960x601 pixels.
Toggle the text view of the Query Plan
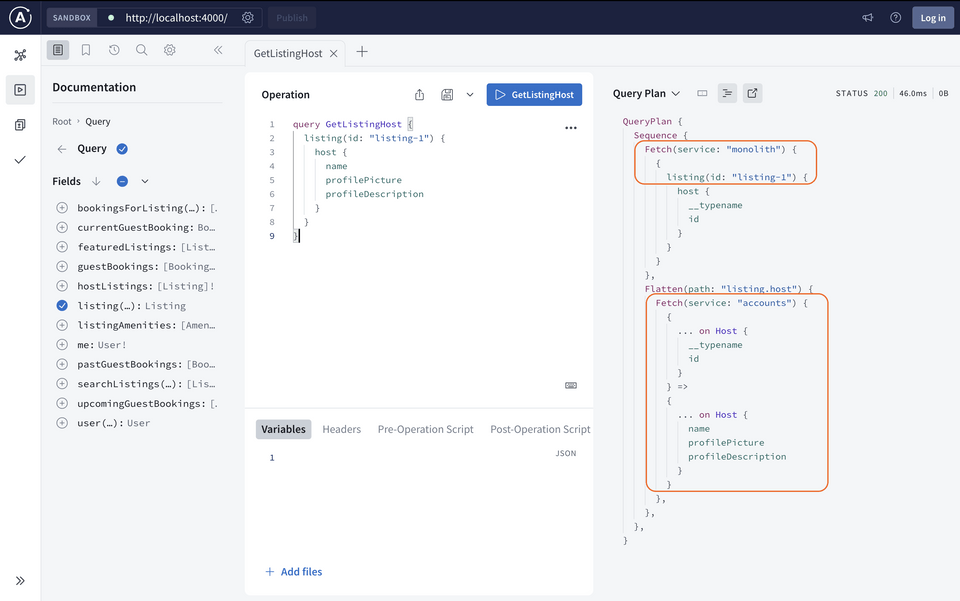pos(727,93)
